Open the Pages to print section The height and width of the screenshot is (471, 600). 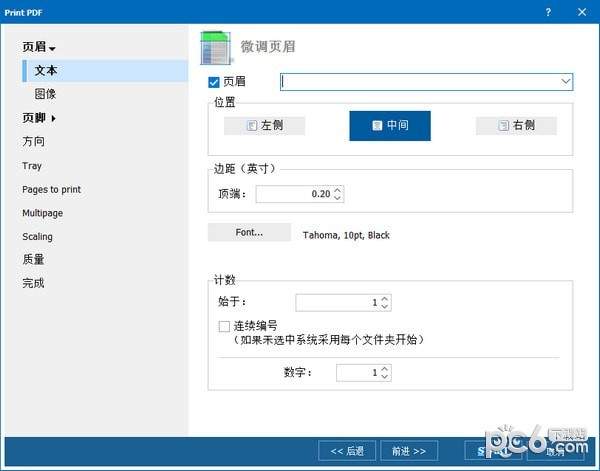click(x=52, y=189)
